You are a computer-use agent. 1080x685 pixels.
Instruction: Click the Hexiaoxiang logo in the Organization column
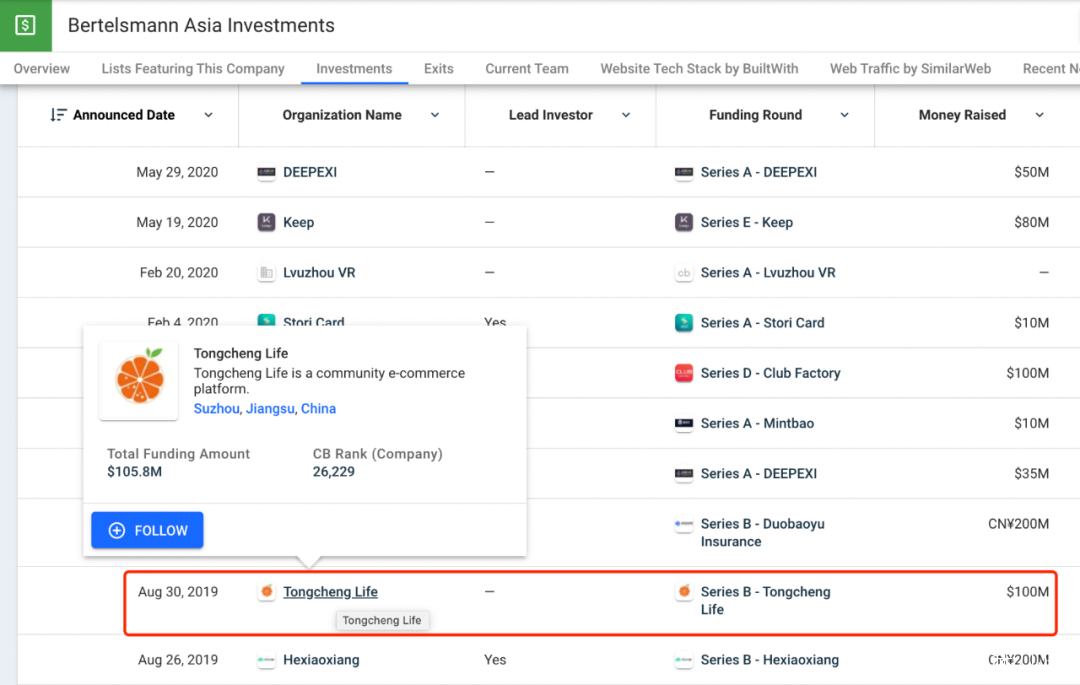coord(266,660)
